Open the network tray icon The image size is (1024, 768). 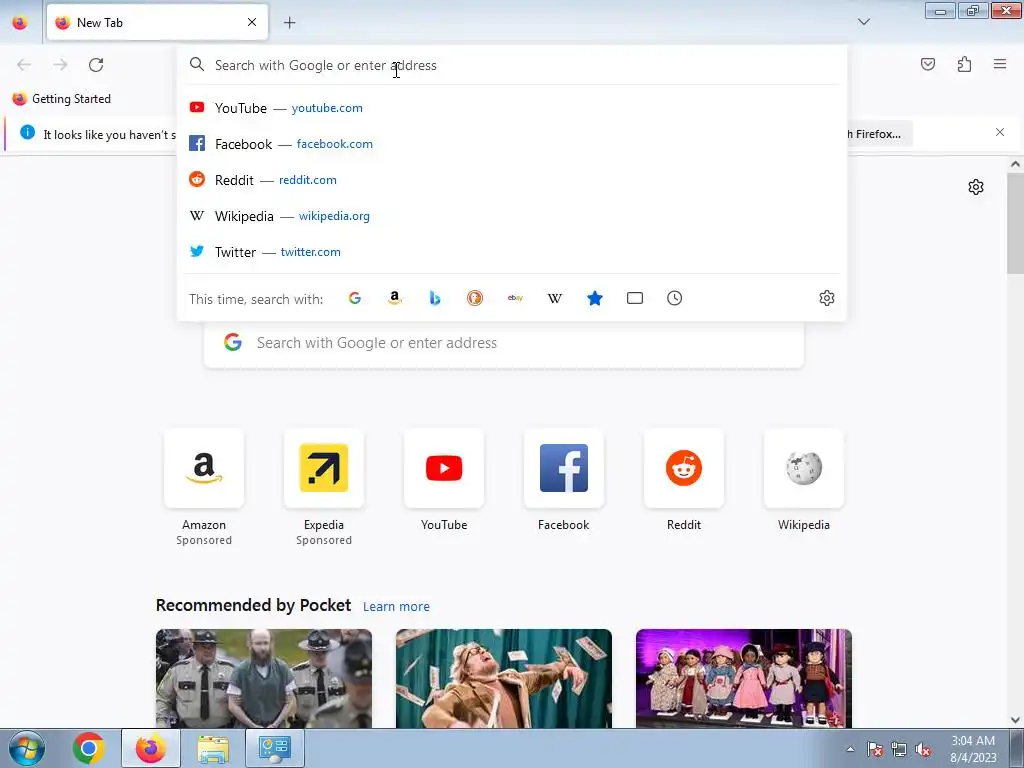click(x=899, y=750)
